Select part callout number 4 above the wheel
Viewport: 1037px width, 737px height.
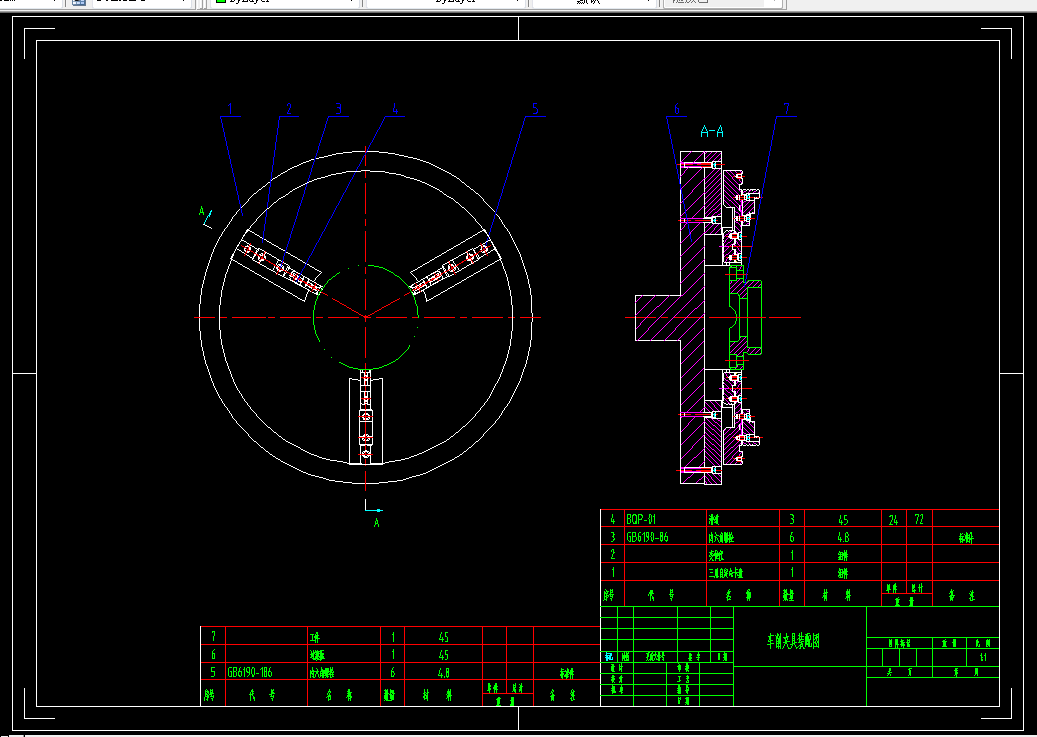pyautogui.click(x=395, y=109)
